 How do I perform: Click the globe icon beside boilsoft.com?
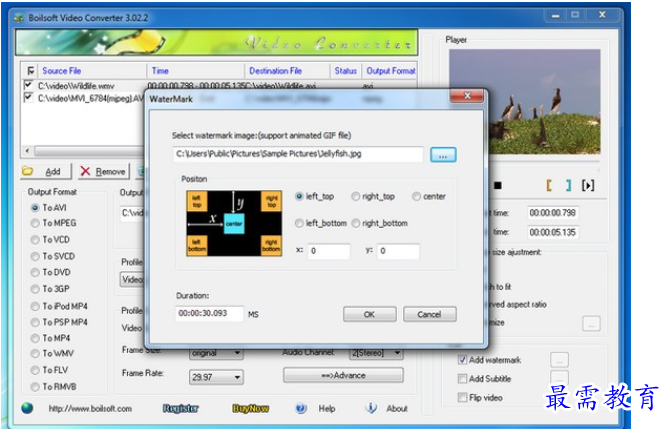pyautogui.click(x=27, y=408)
